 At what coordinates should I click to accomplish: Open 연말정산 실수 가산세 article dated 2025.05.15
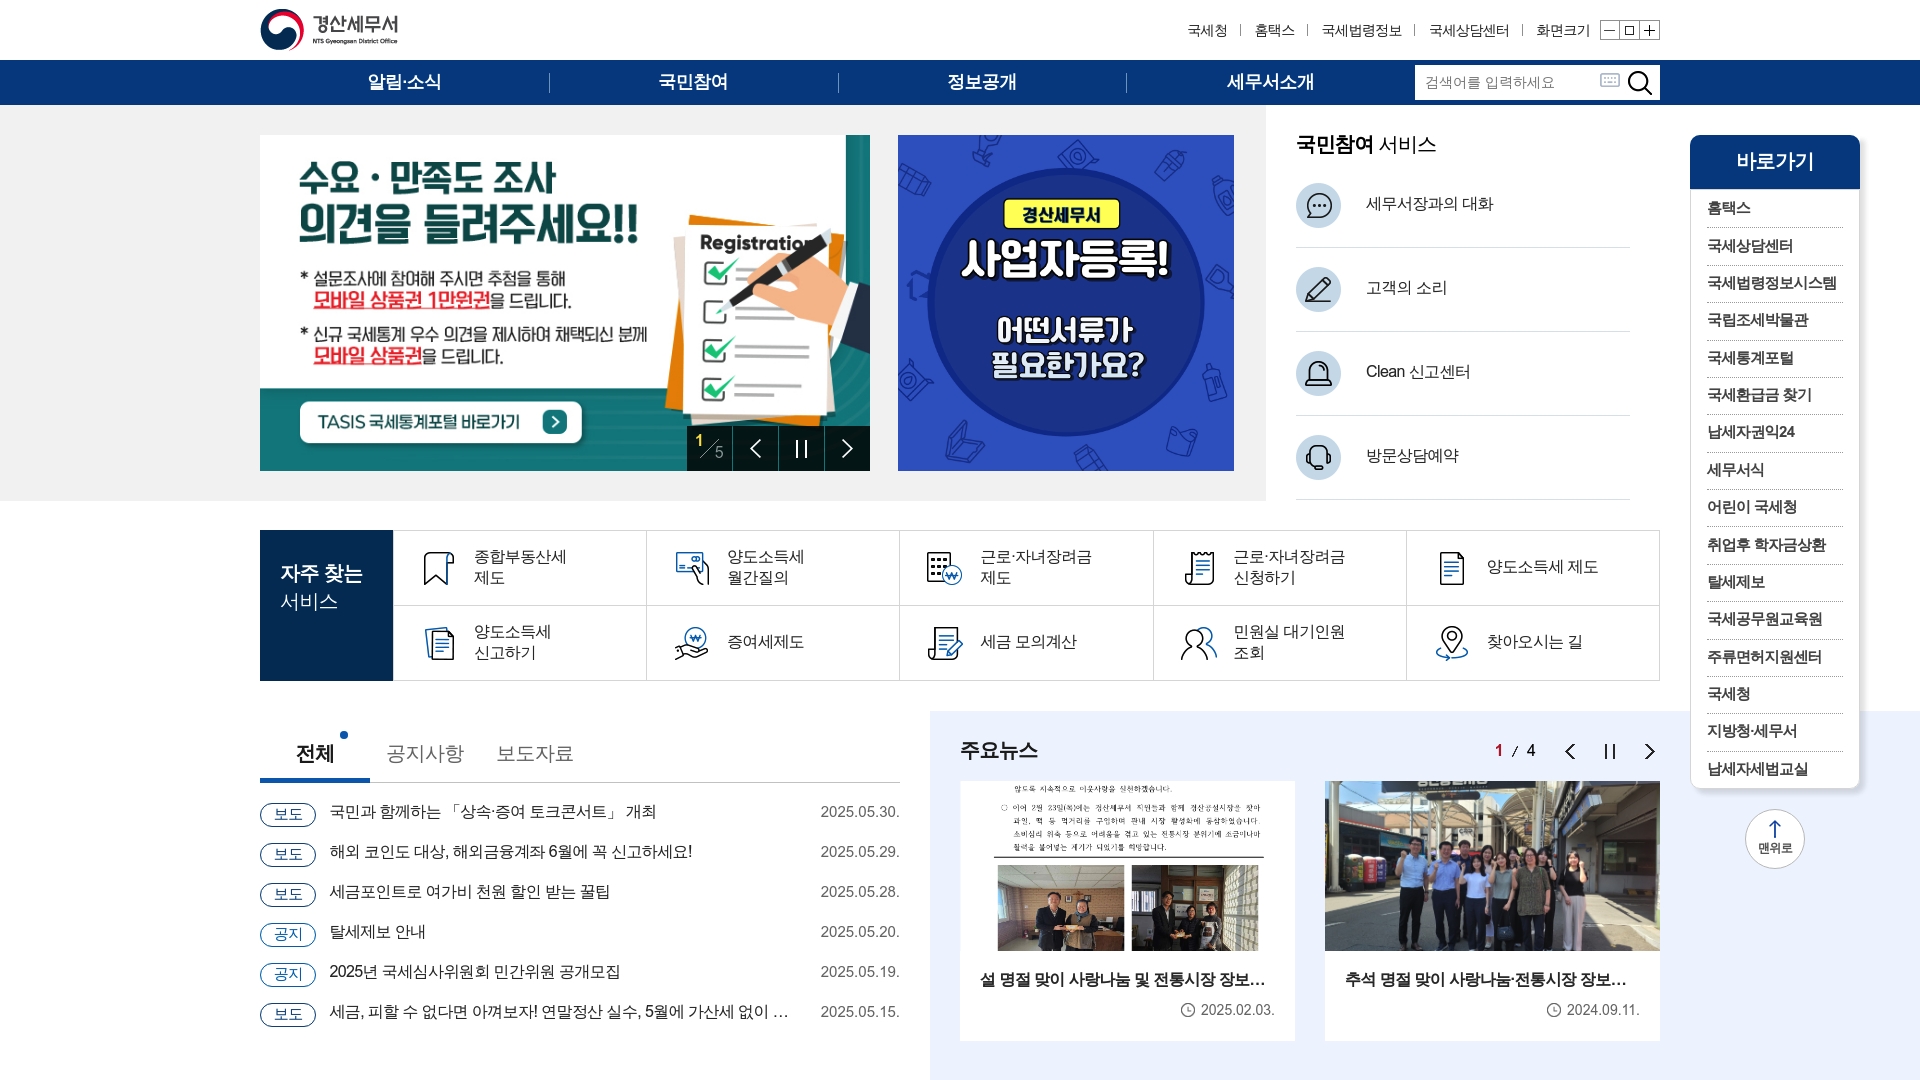pos(558,1012)
